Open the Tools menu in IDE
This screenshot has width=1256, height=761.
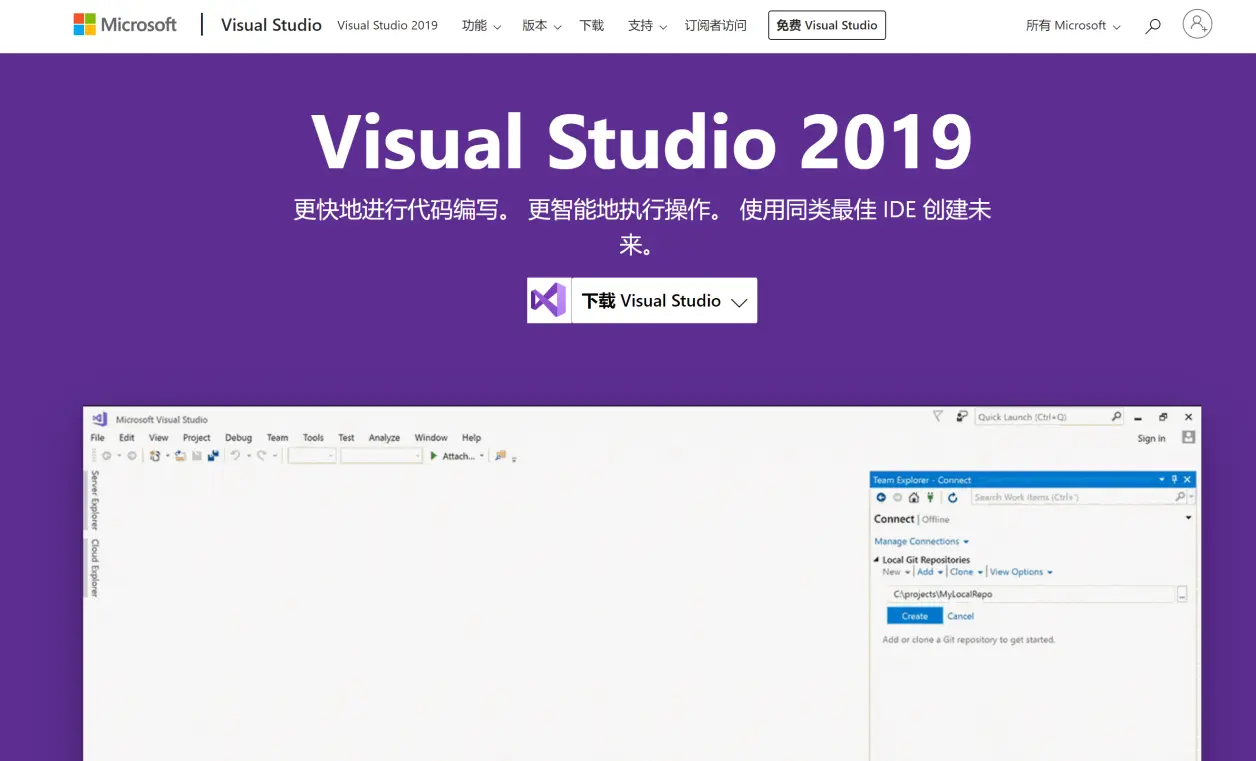pyautogui.click(x=313, y=438)
